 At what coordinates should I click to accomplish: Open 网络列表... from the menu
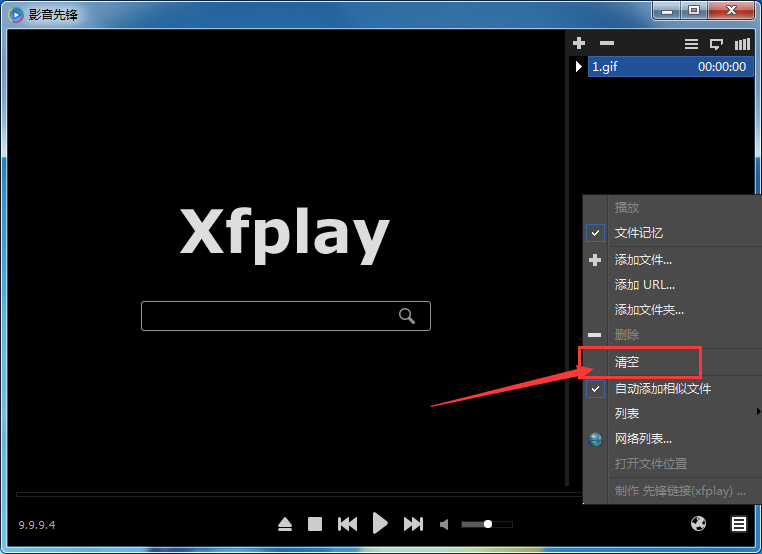pyautogui.click(x=643, y=439)
